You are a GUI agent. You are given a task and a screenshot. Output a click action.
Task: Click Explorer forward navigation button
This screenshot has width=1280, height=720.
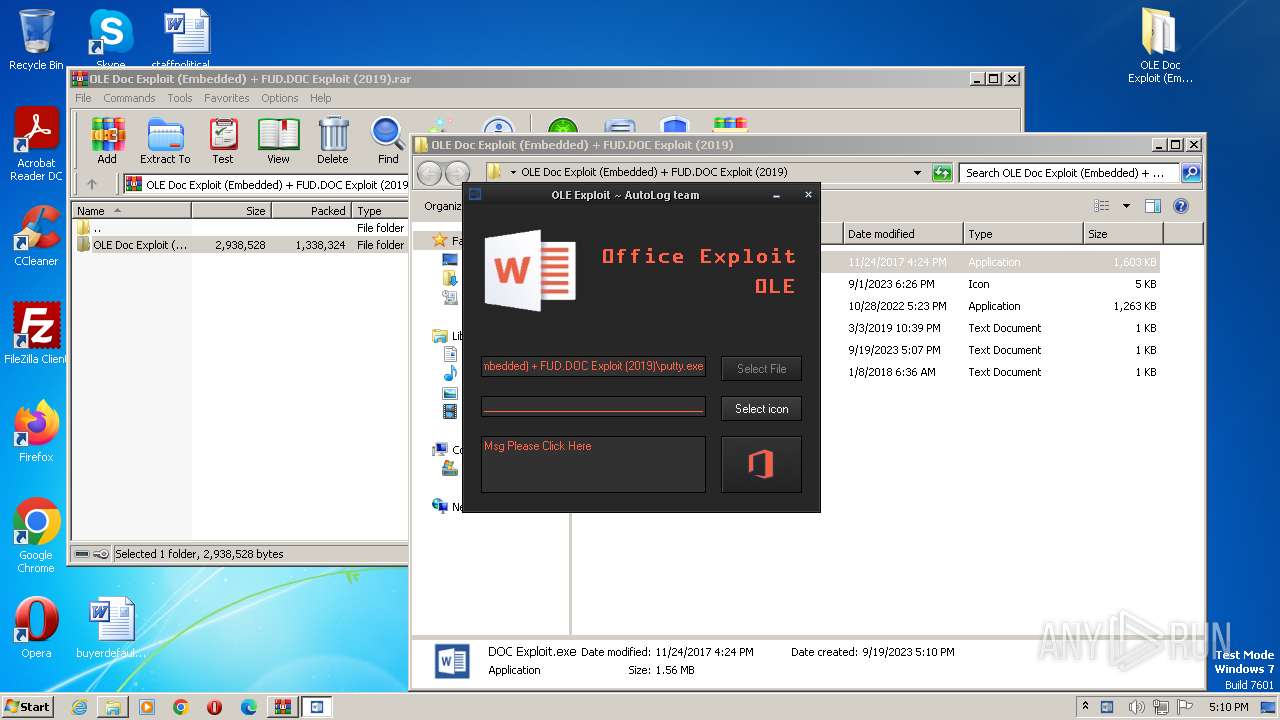[x=457, y=172]
